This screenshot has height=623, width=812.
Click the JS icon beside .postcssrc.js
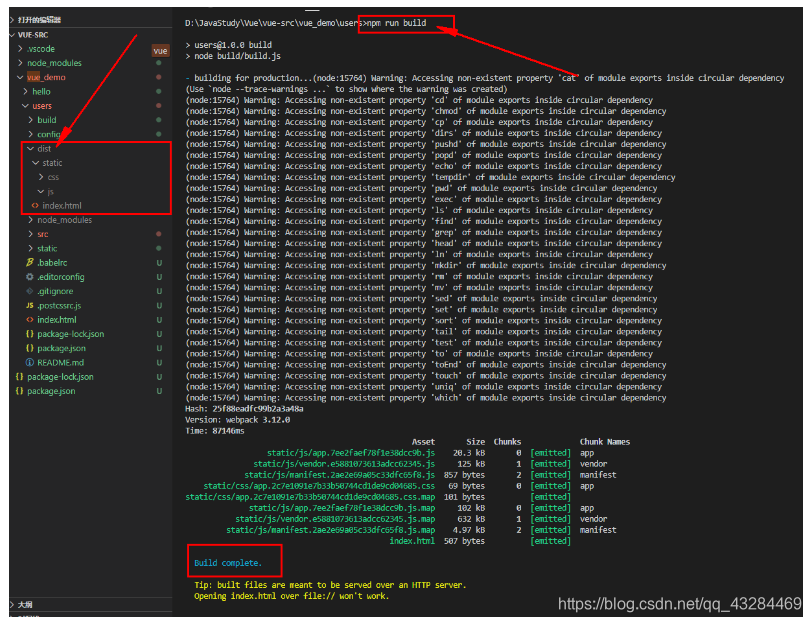point(30,306)
